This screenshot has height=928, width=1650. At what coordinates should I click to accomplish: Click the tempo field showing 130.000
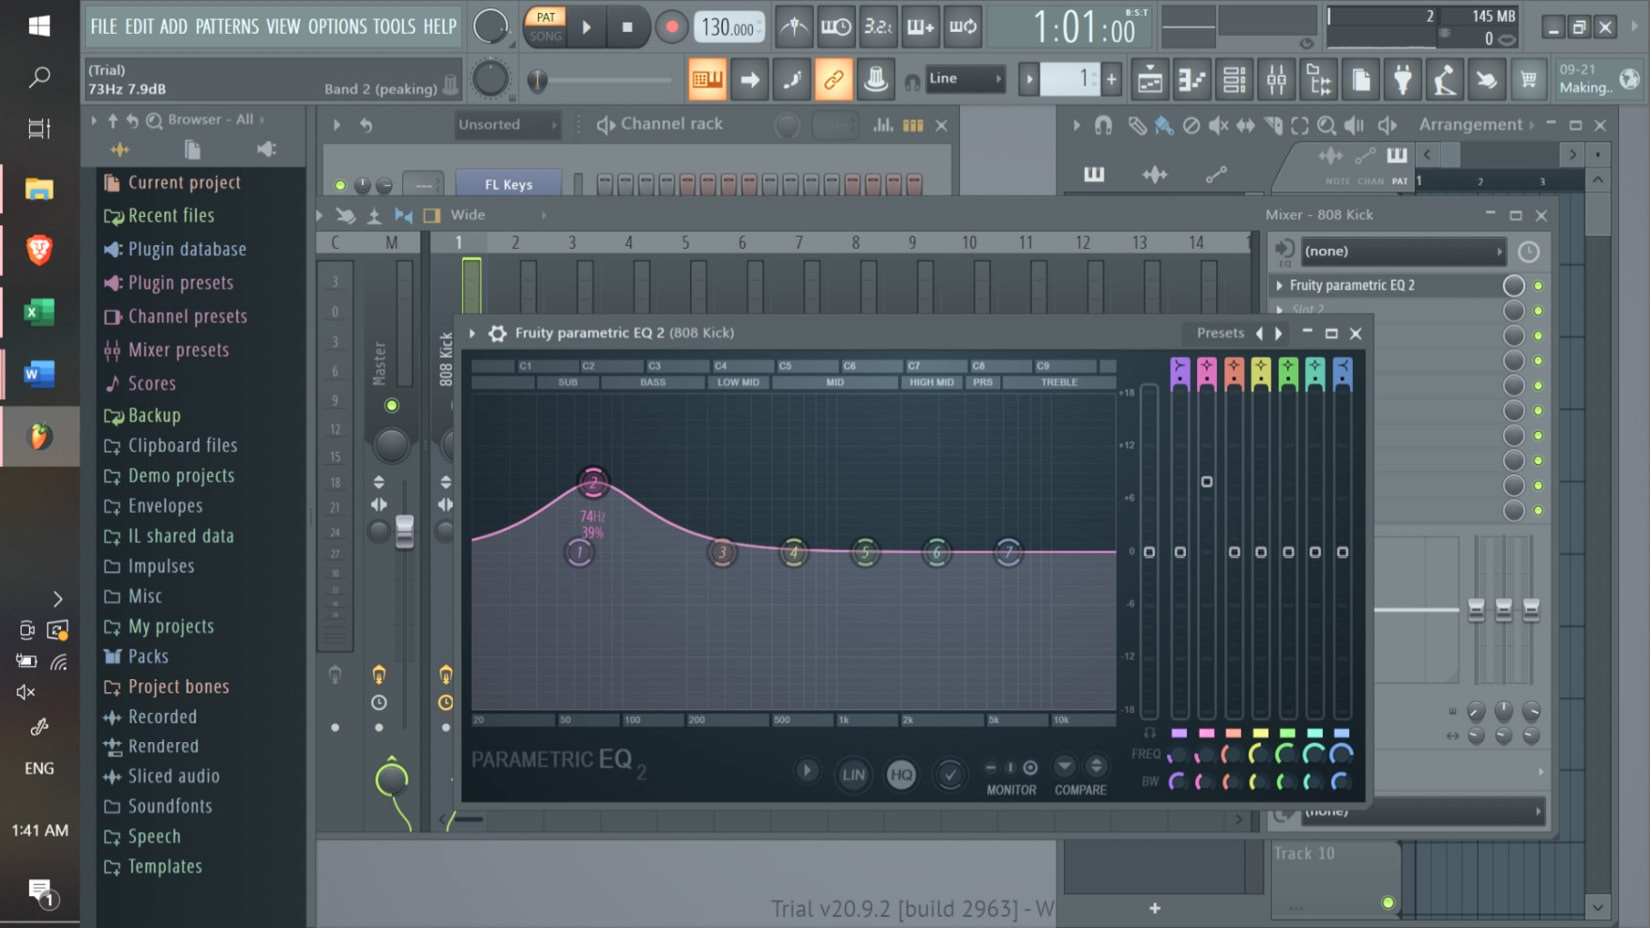[728, 28]
